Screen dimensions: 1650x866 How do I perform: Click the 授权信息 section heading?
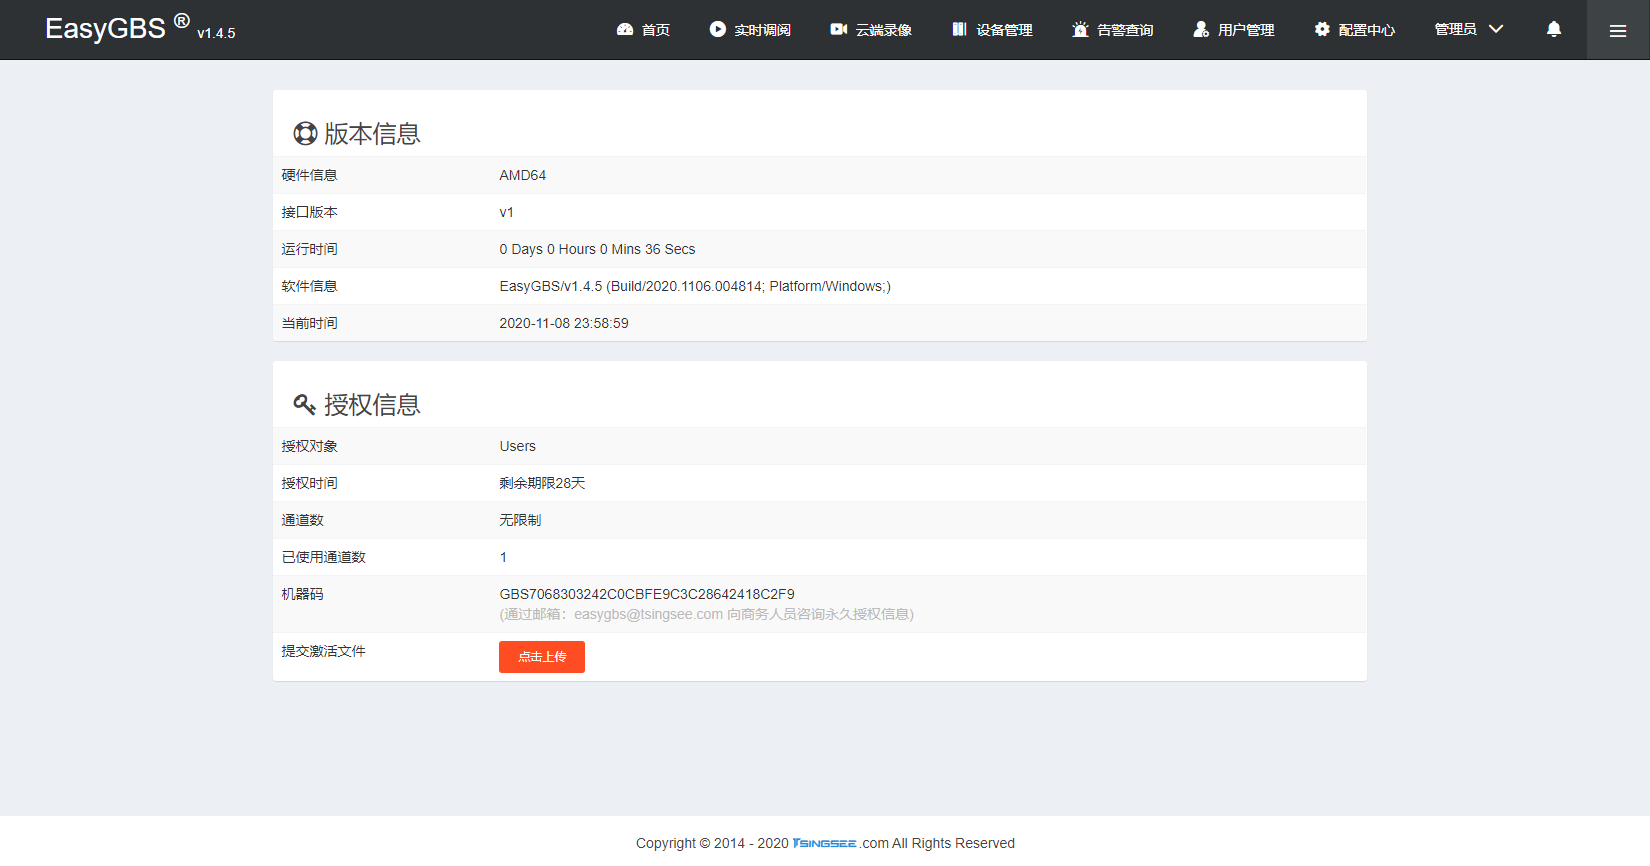(372, 404)
